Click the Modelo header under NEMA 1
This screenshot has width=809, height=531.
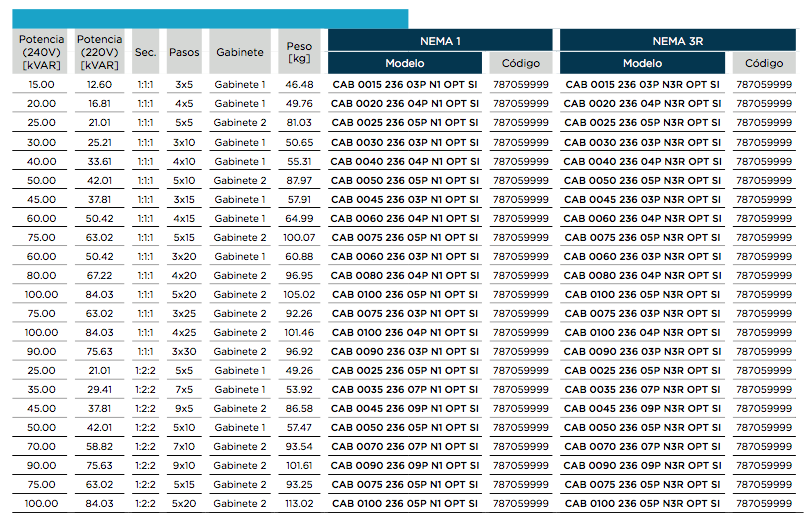(405, 63)
